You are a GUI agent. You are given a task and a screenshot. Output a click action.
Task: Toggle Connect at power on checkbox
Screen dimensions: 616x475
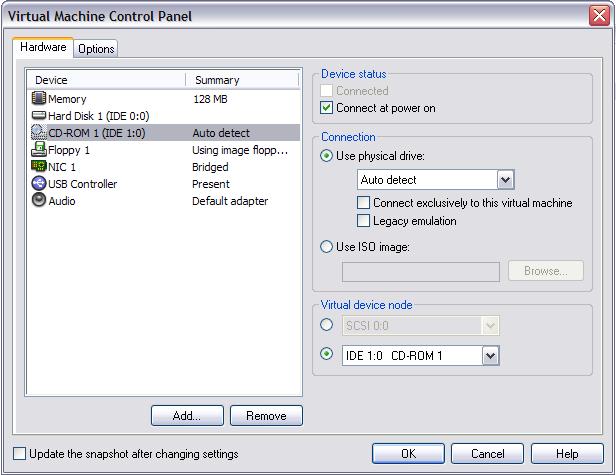pyautogui.click(x=327, y=108)
